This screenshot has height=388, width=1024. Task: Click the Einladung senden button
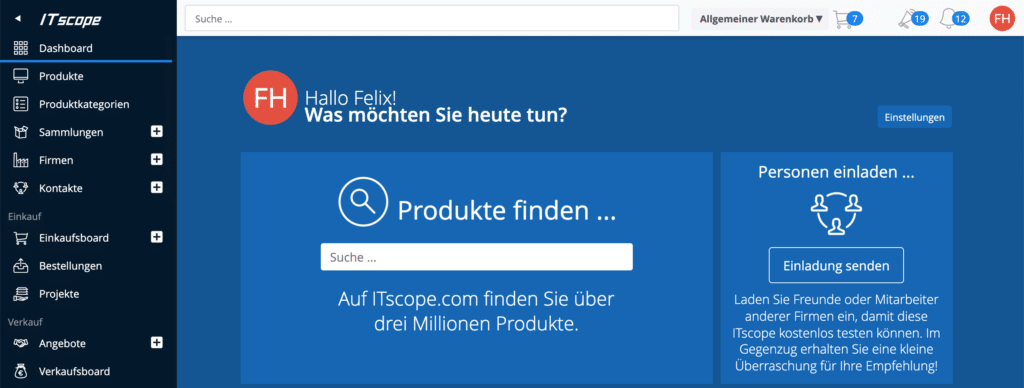coord(836,265)
